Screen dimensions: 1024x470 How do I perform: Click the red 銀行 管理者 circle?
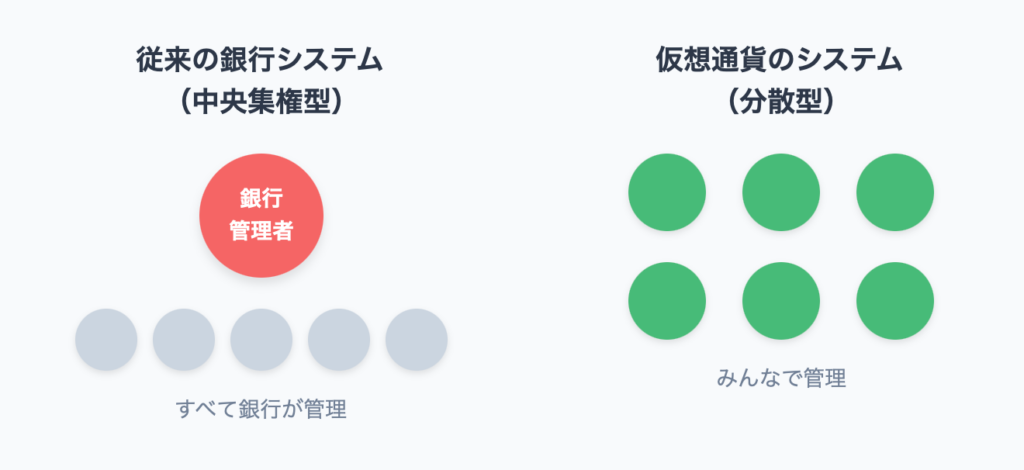pos(261,215)
